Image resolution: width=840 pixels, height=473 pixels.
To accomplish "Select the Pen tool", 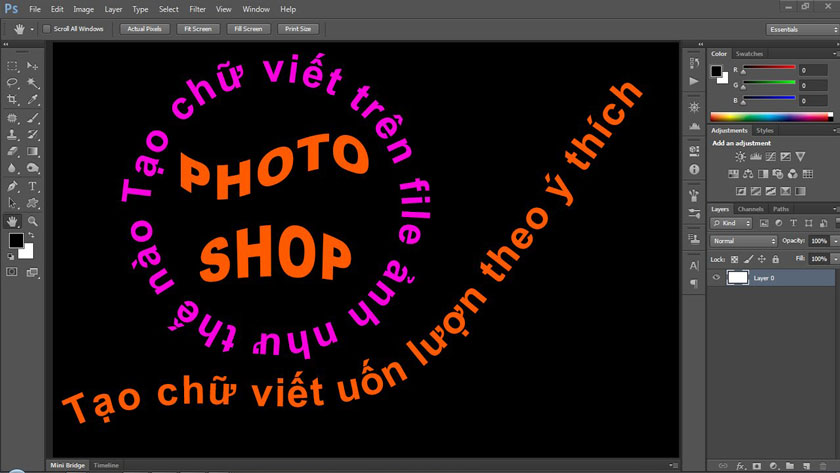I will [x=12, y=186].
